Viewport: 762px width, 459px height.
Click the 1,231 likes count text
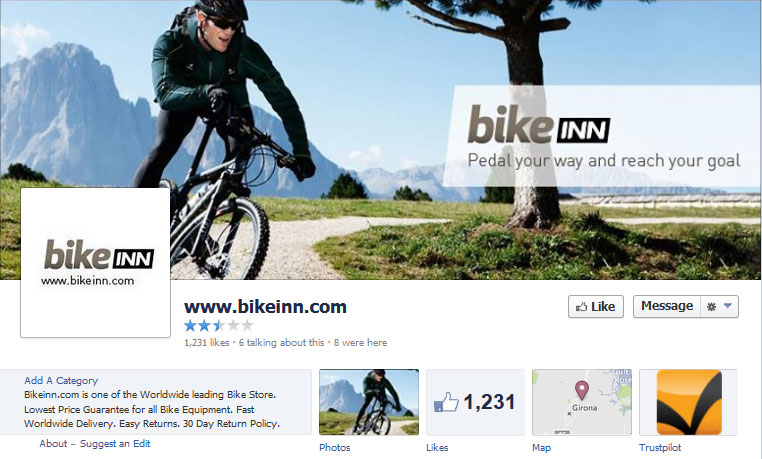[x=207, y=342]
